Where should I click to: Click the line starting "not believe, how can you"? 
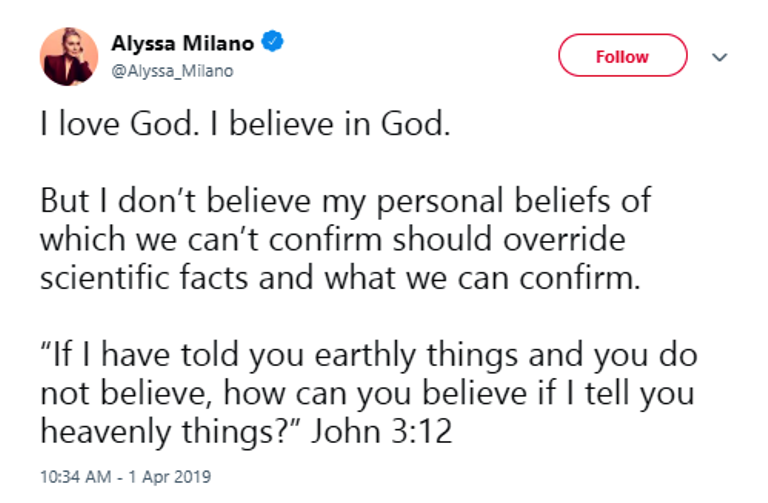pyautogui.click(x=367, y=395)
